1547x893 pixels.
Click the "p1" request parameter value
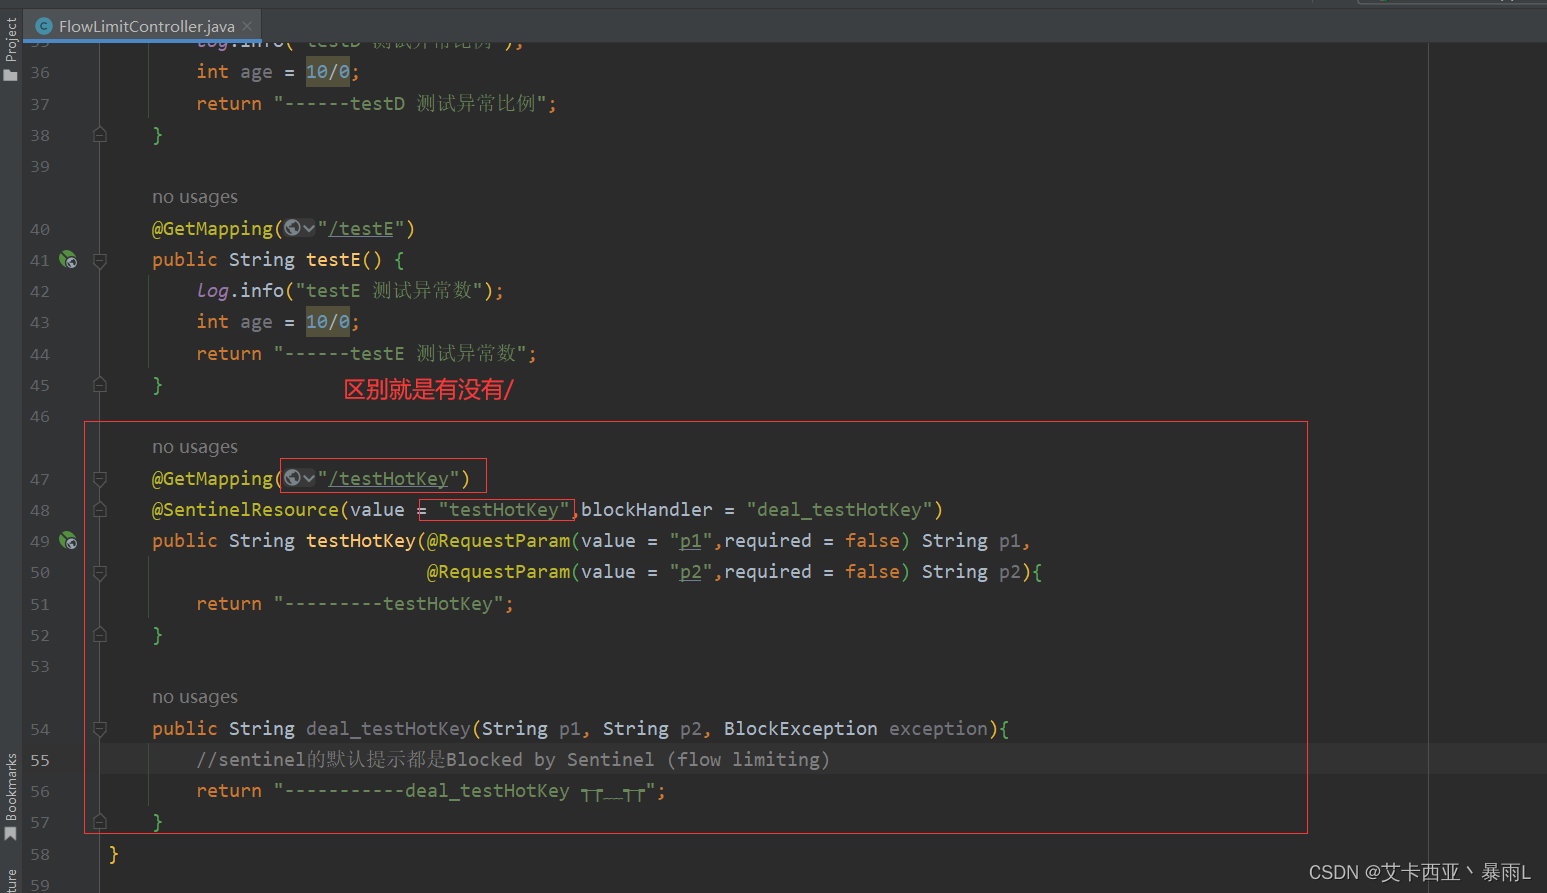pyautogui.click(x=691, y=541)
